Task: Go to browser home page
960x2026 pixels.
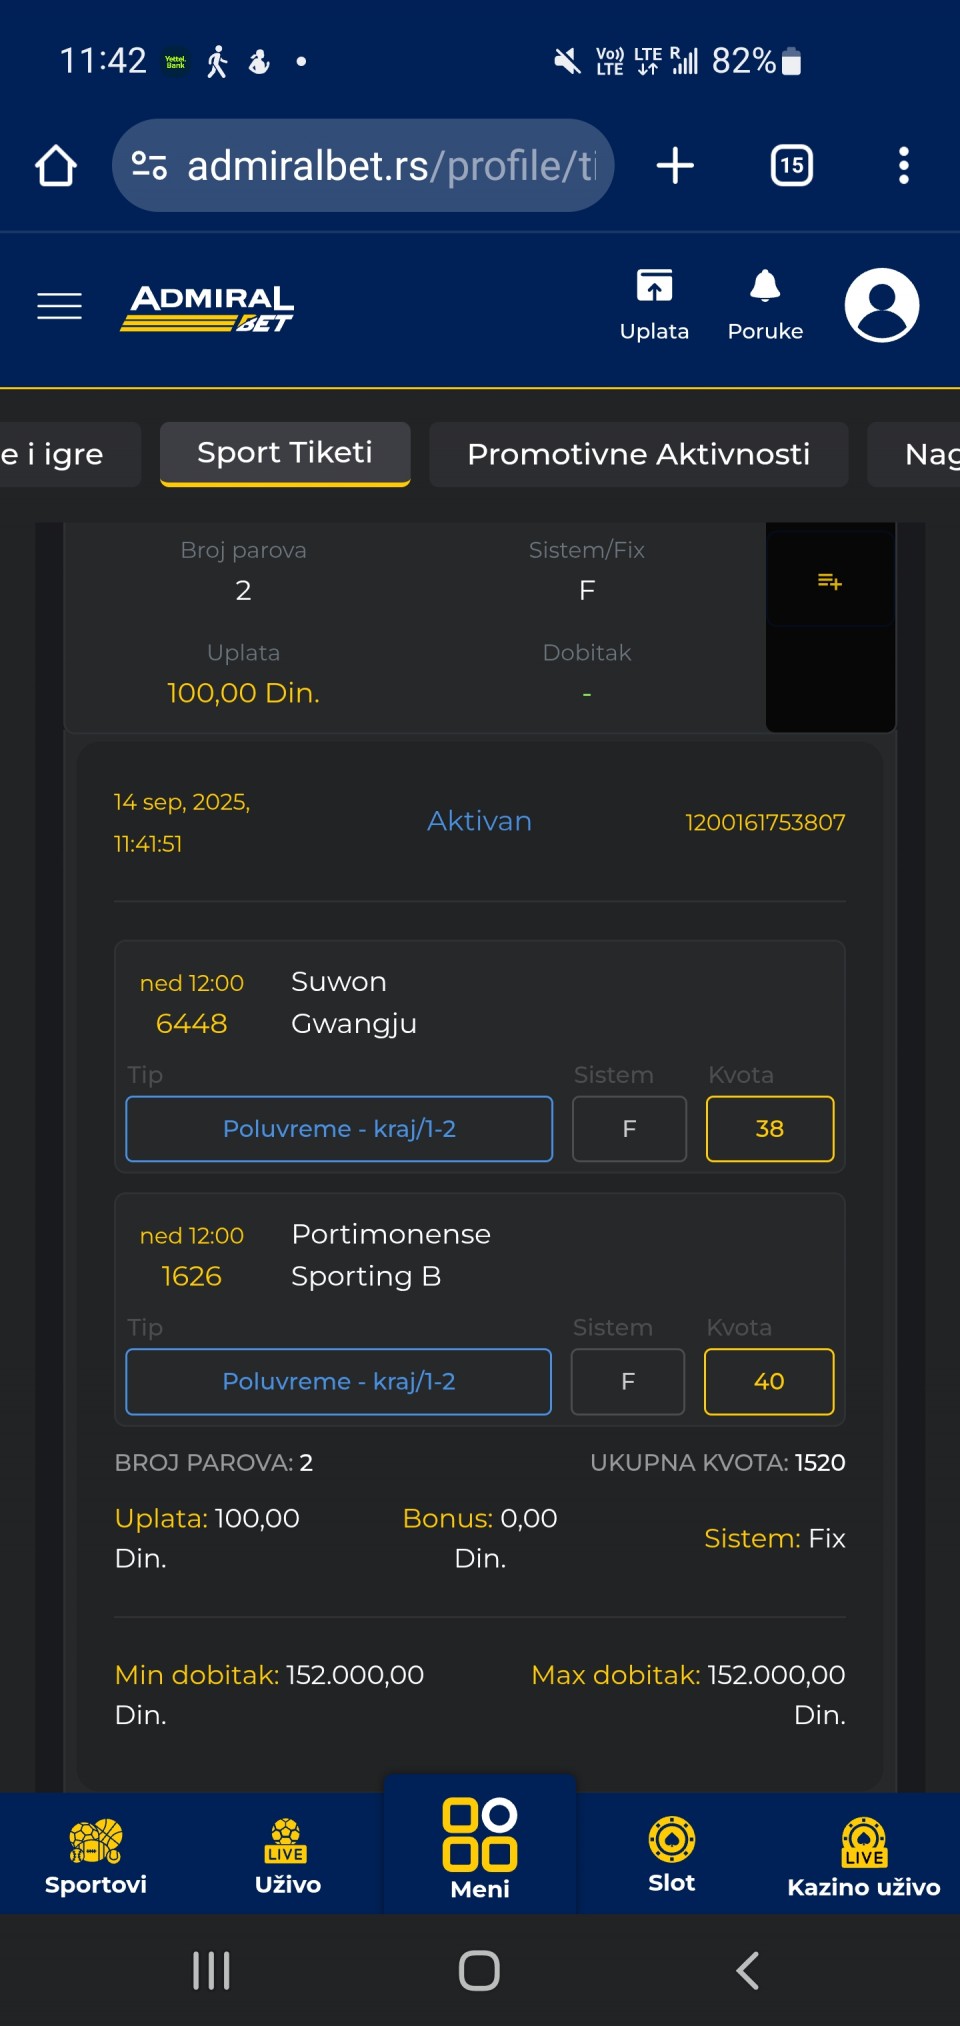Action: [x=56, y=165]
